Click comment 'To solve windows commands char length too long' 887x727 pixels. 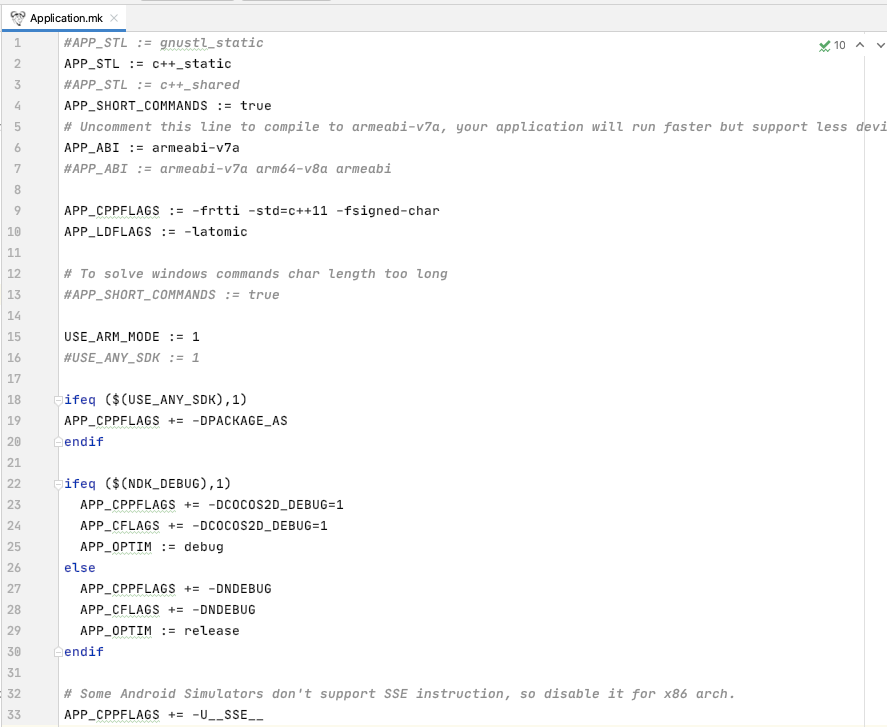(256, 274)
